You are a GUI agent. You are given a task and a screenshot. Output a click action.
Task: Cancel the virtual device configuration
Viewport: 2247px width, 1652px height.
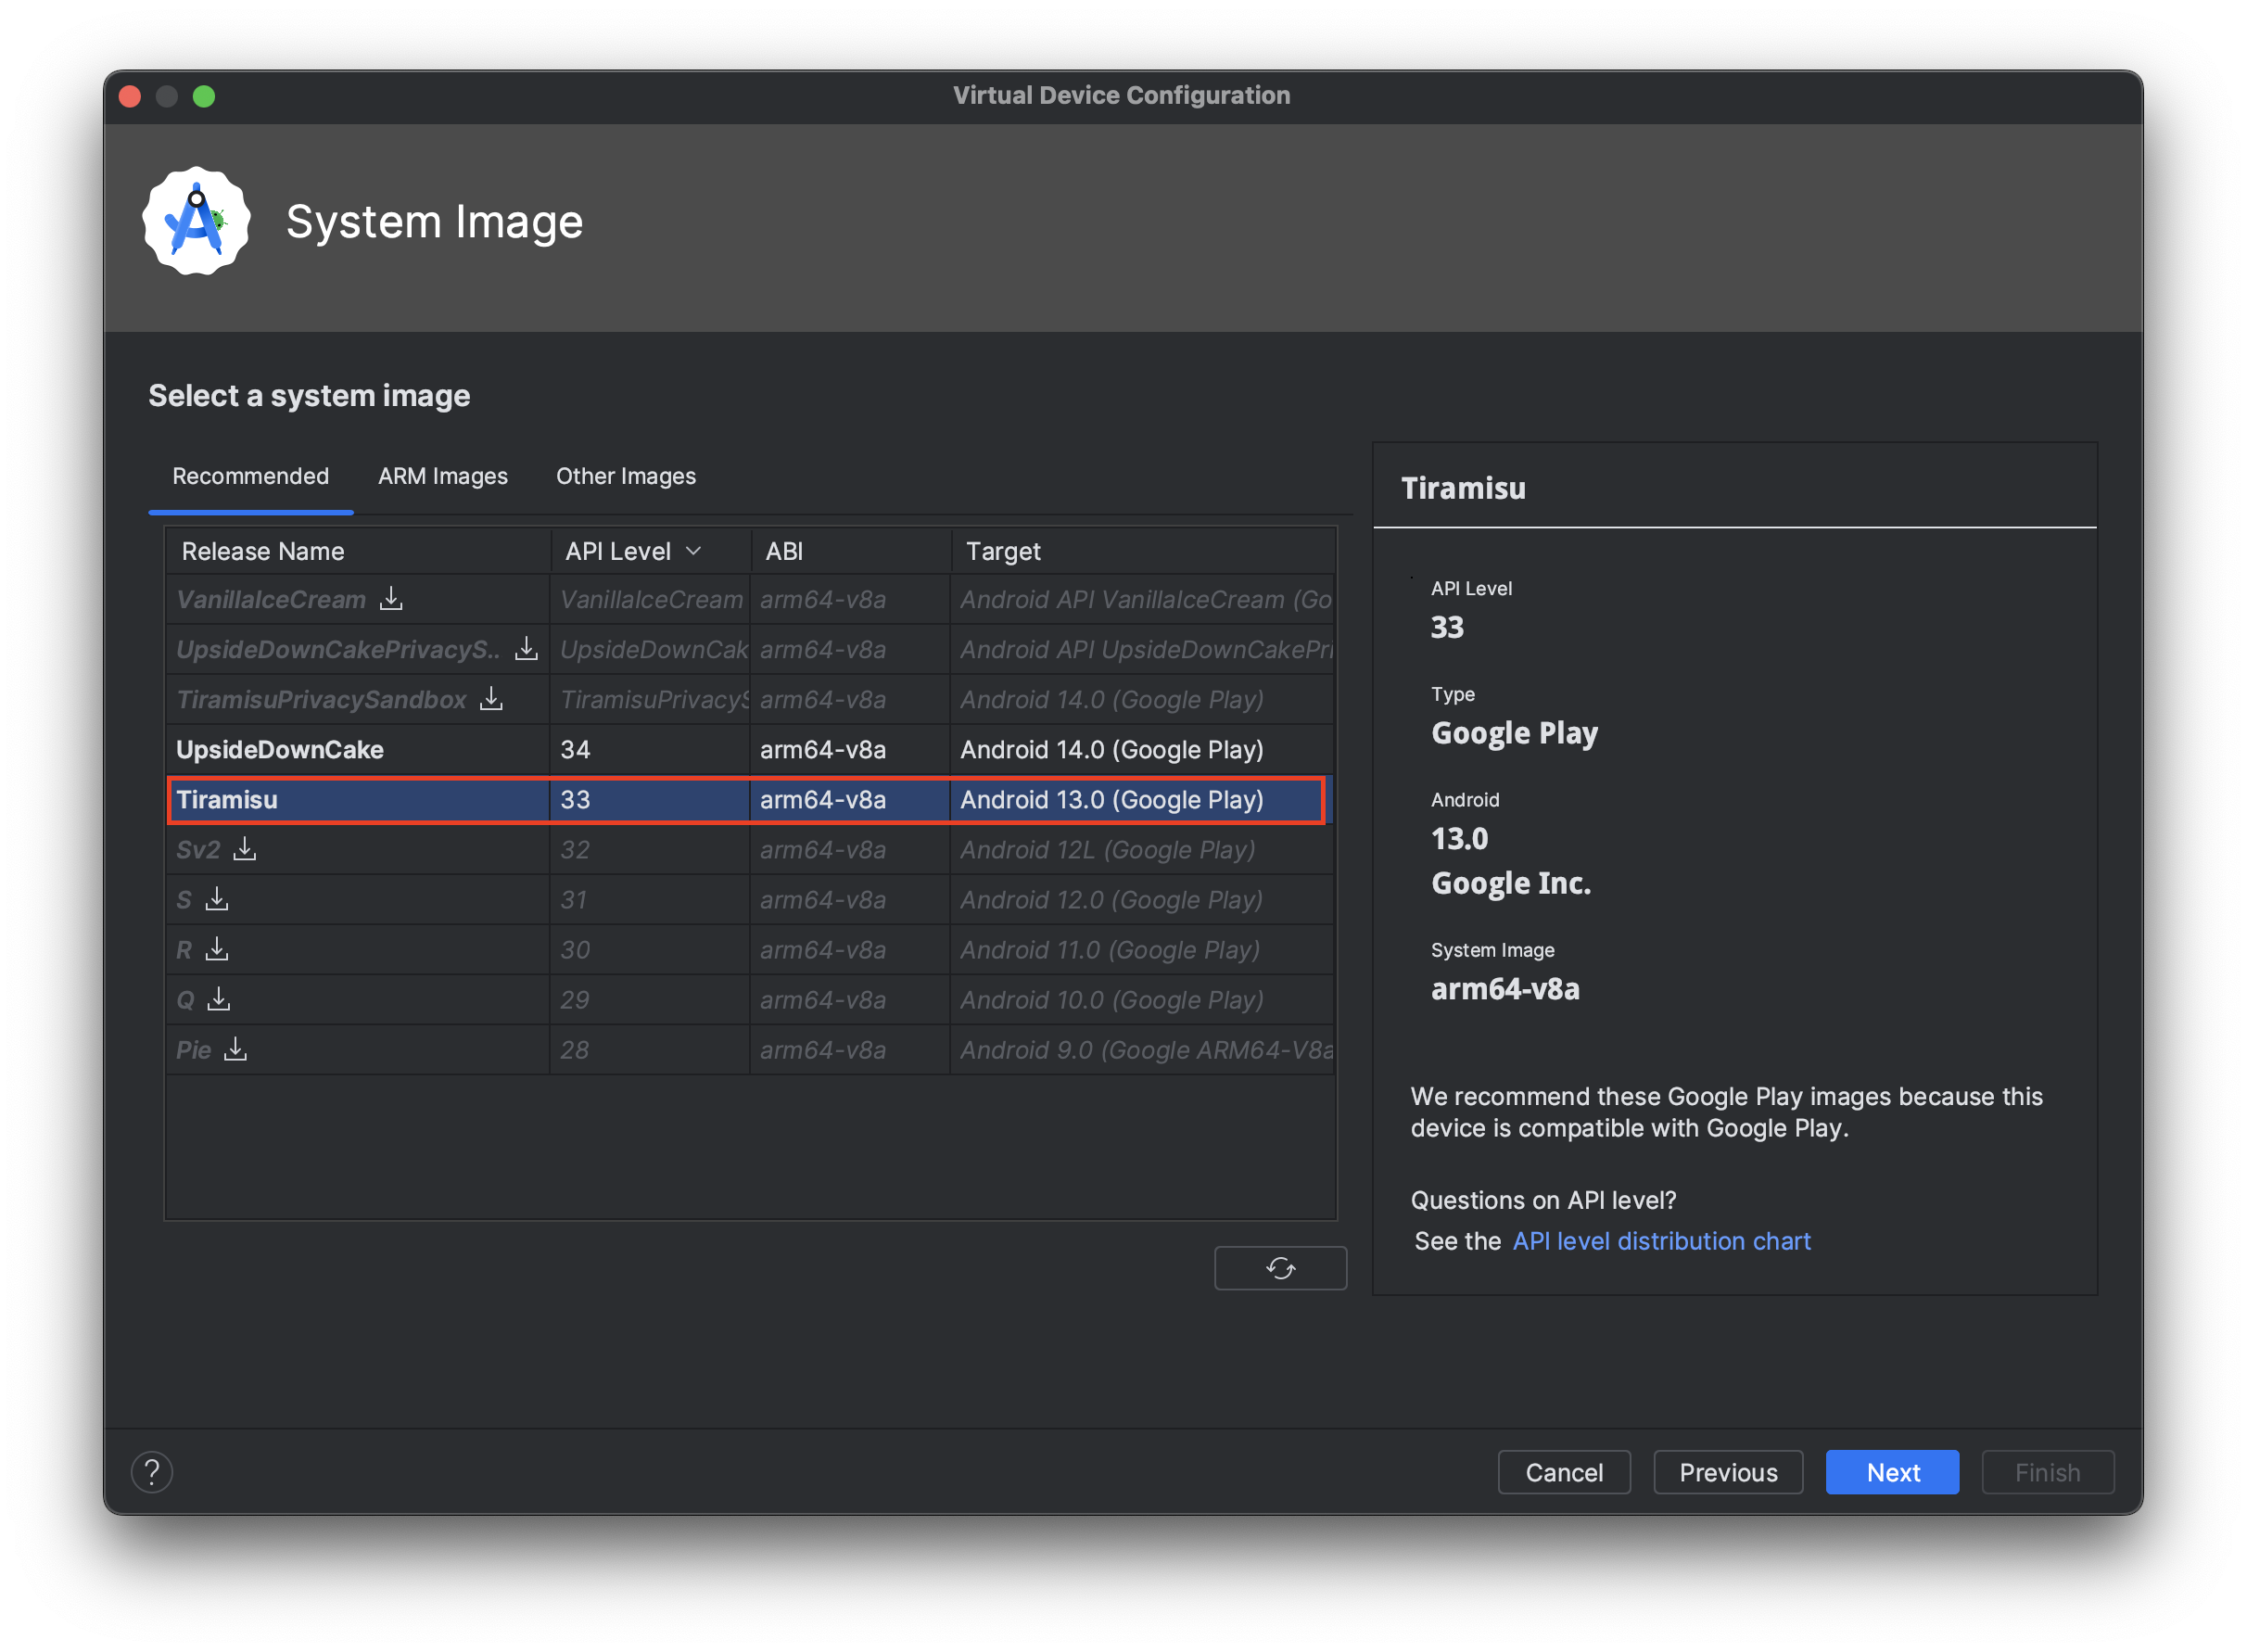point(1564,1472)
